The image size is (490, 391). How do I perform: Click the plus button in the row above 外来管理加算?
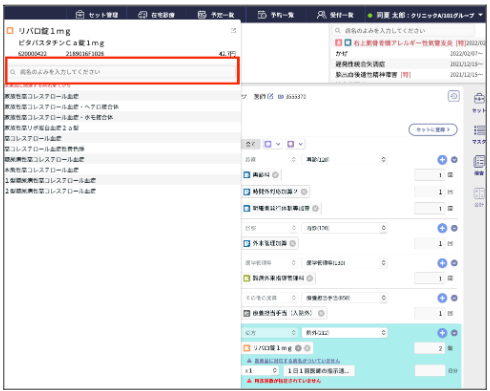[x=442, y=228]
